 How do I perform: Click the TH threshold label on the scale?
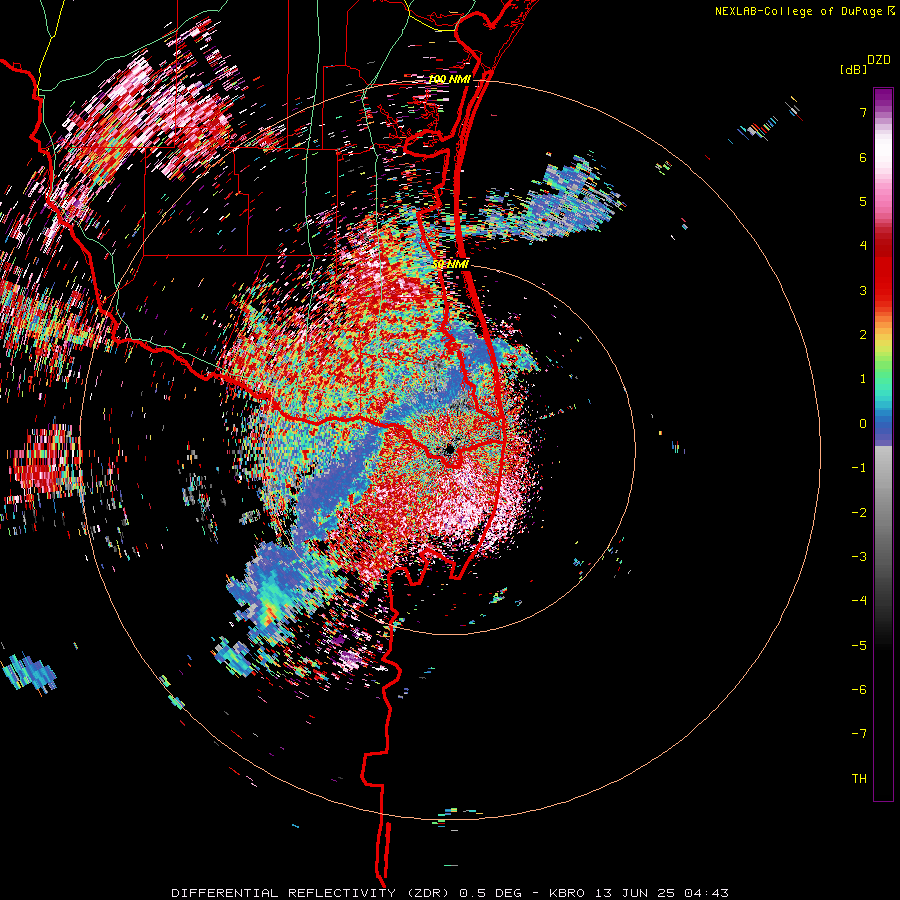click(859, 779)
